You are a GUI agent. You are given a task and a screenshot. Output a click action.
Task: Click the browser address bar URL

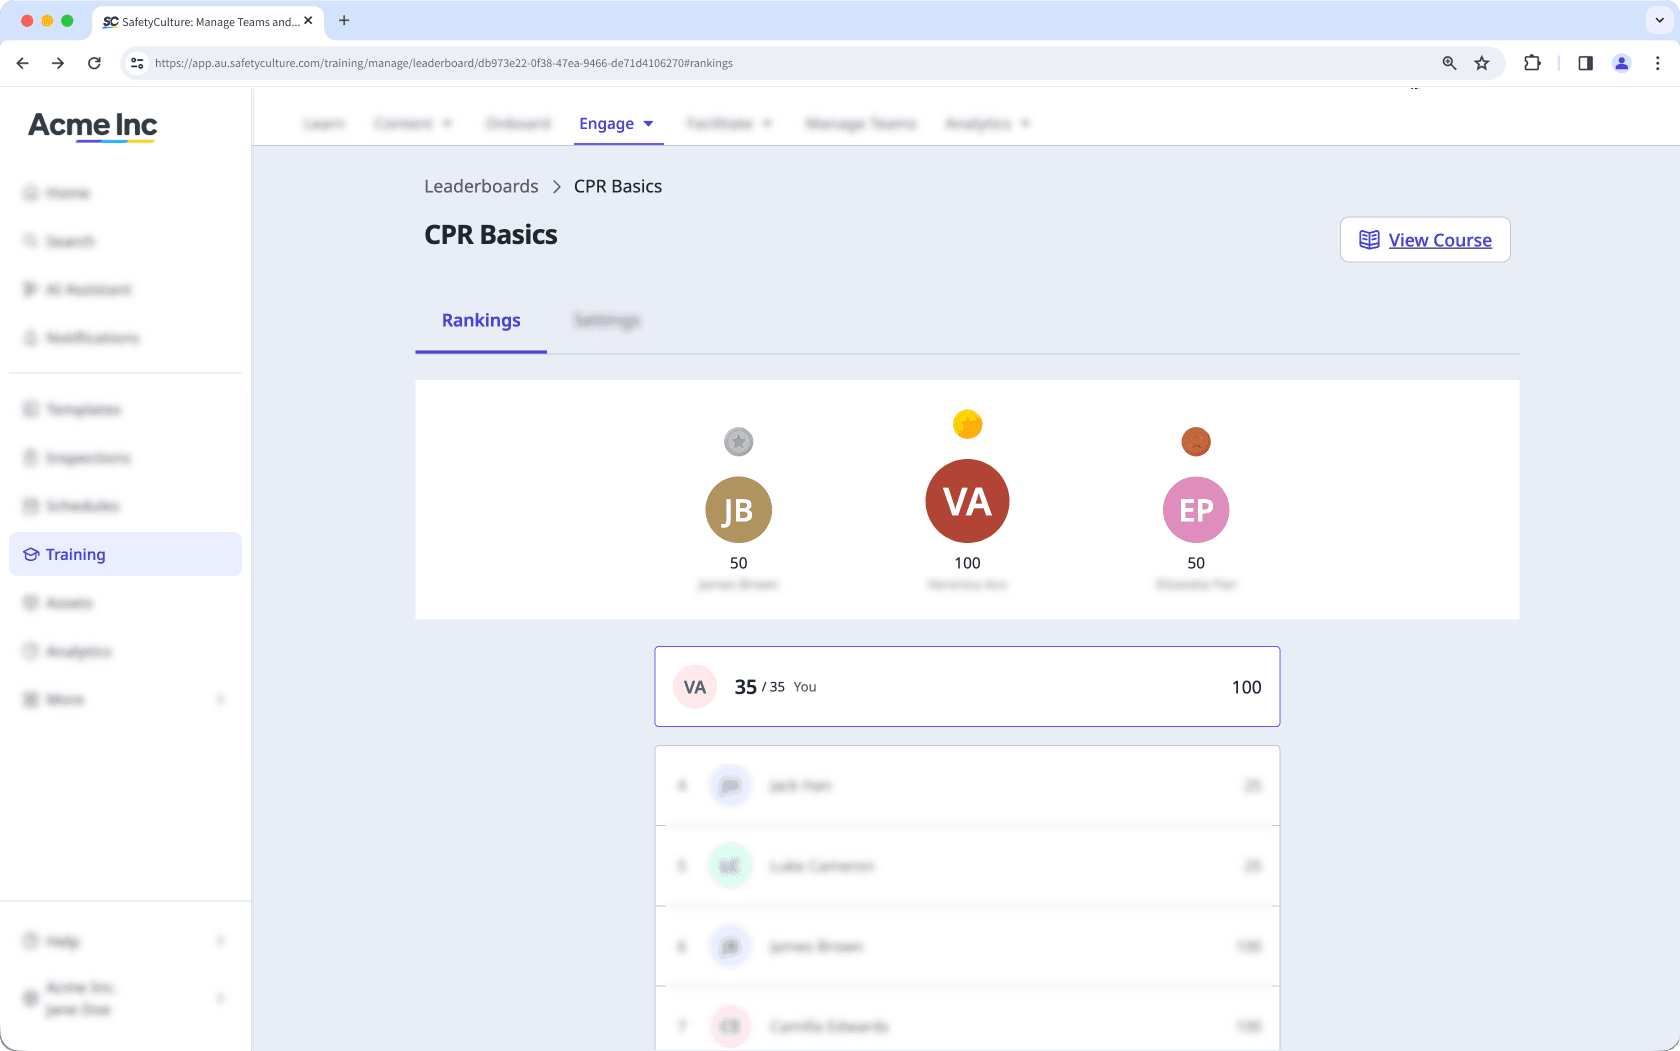[444, 63]
